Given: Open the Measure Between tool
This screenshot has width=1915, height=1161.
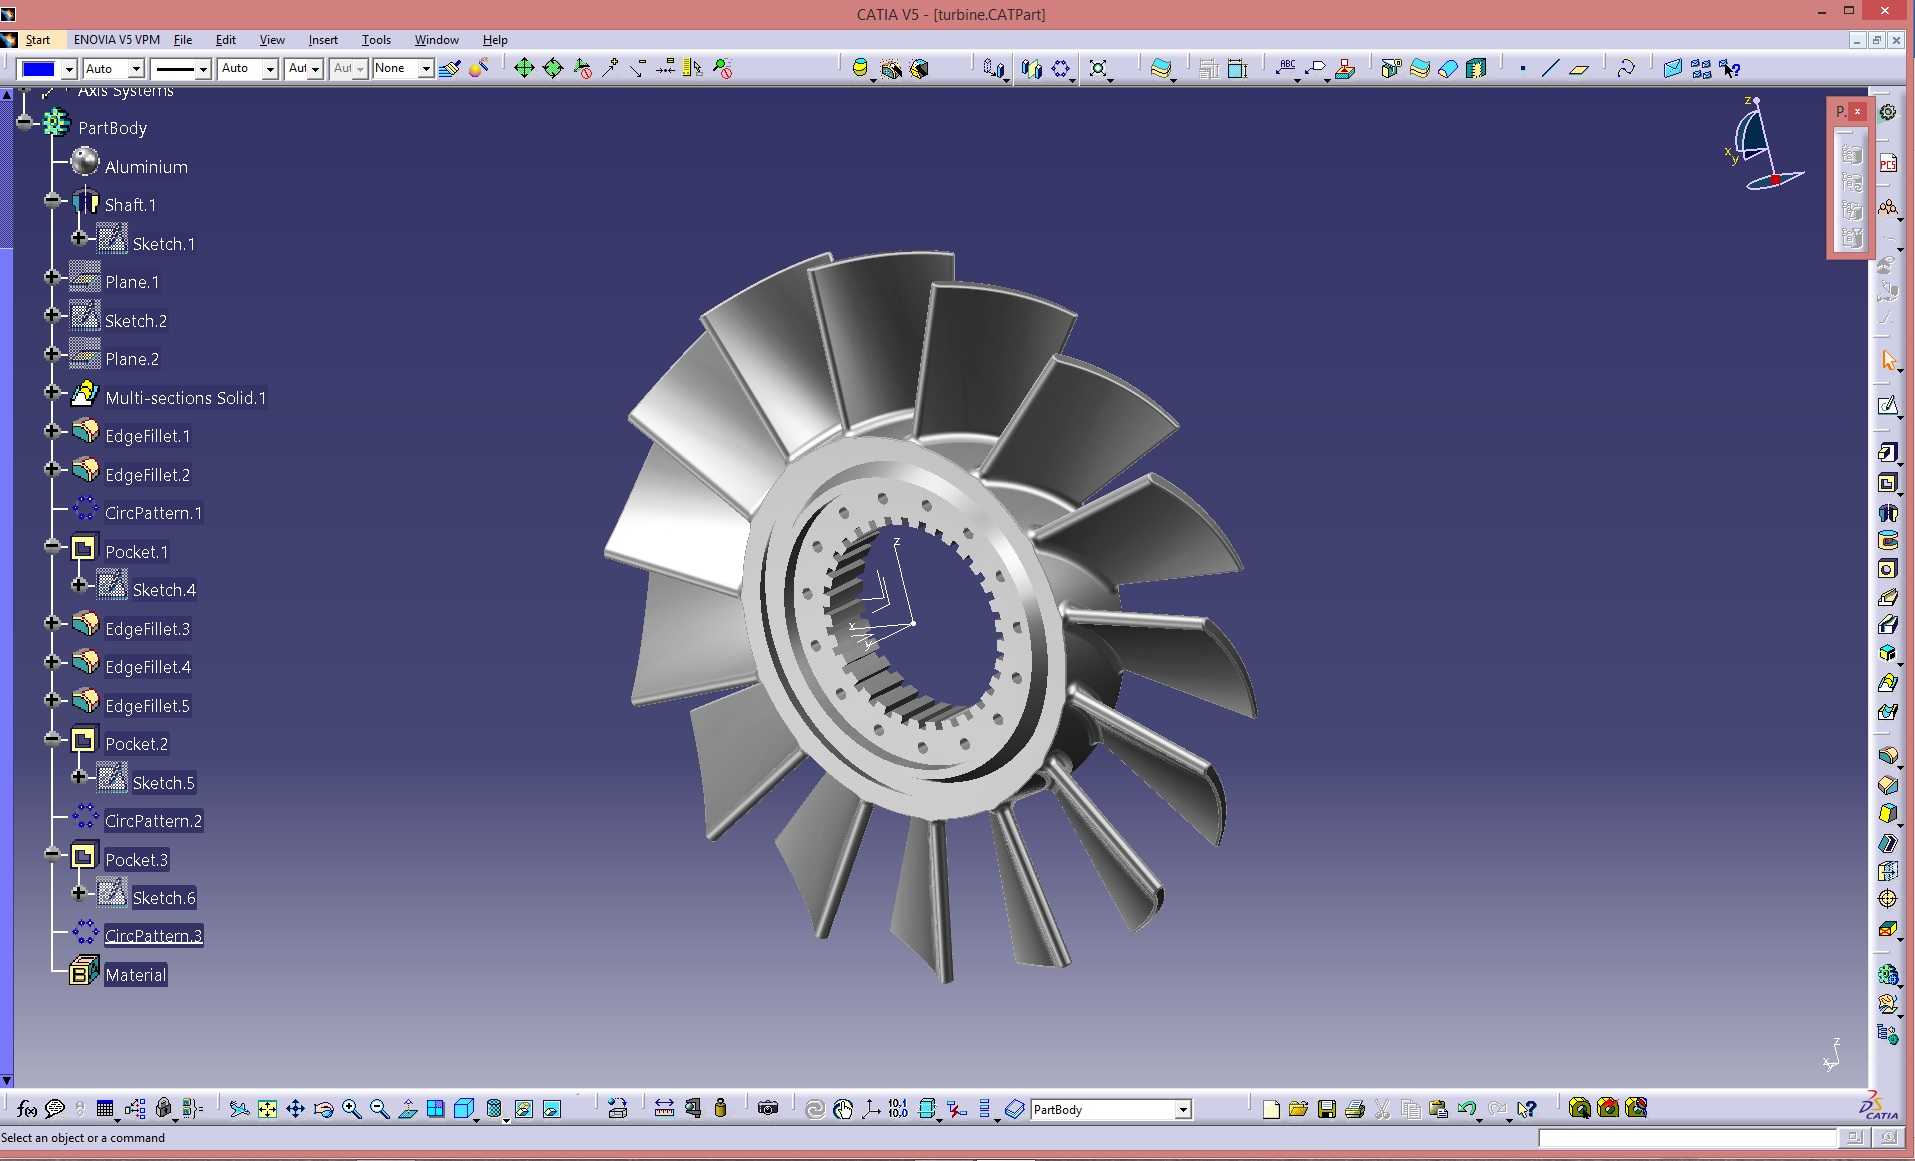Looking at the screenshot, I should (664, 1108).
